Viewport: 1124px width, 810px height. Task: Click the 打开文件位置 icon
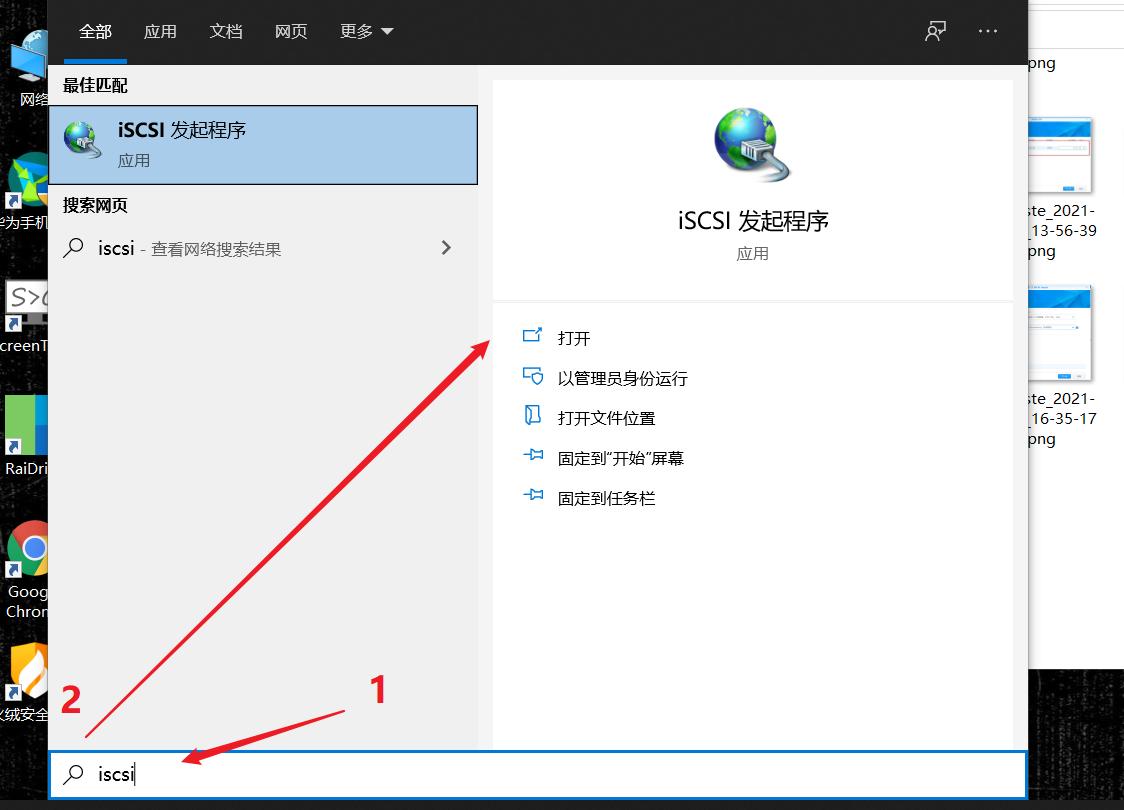coord(533,417)
